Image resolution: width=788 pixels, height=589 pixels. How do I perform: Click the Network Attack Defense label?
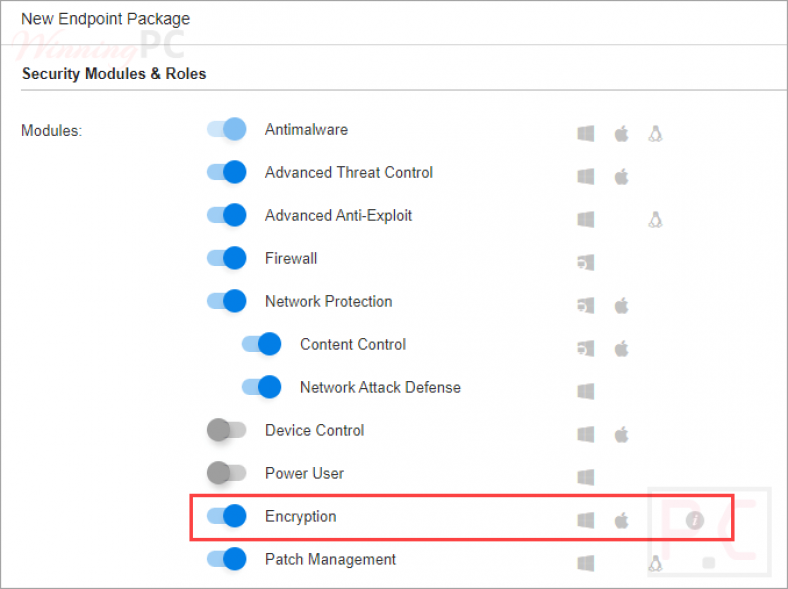point(380,387)
